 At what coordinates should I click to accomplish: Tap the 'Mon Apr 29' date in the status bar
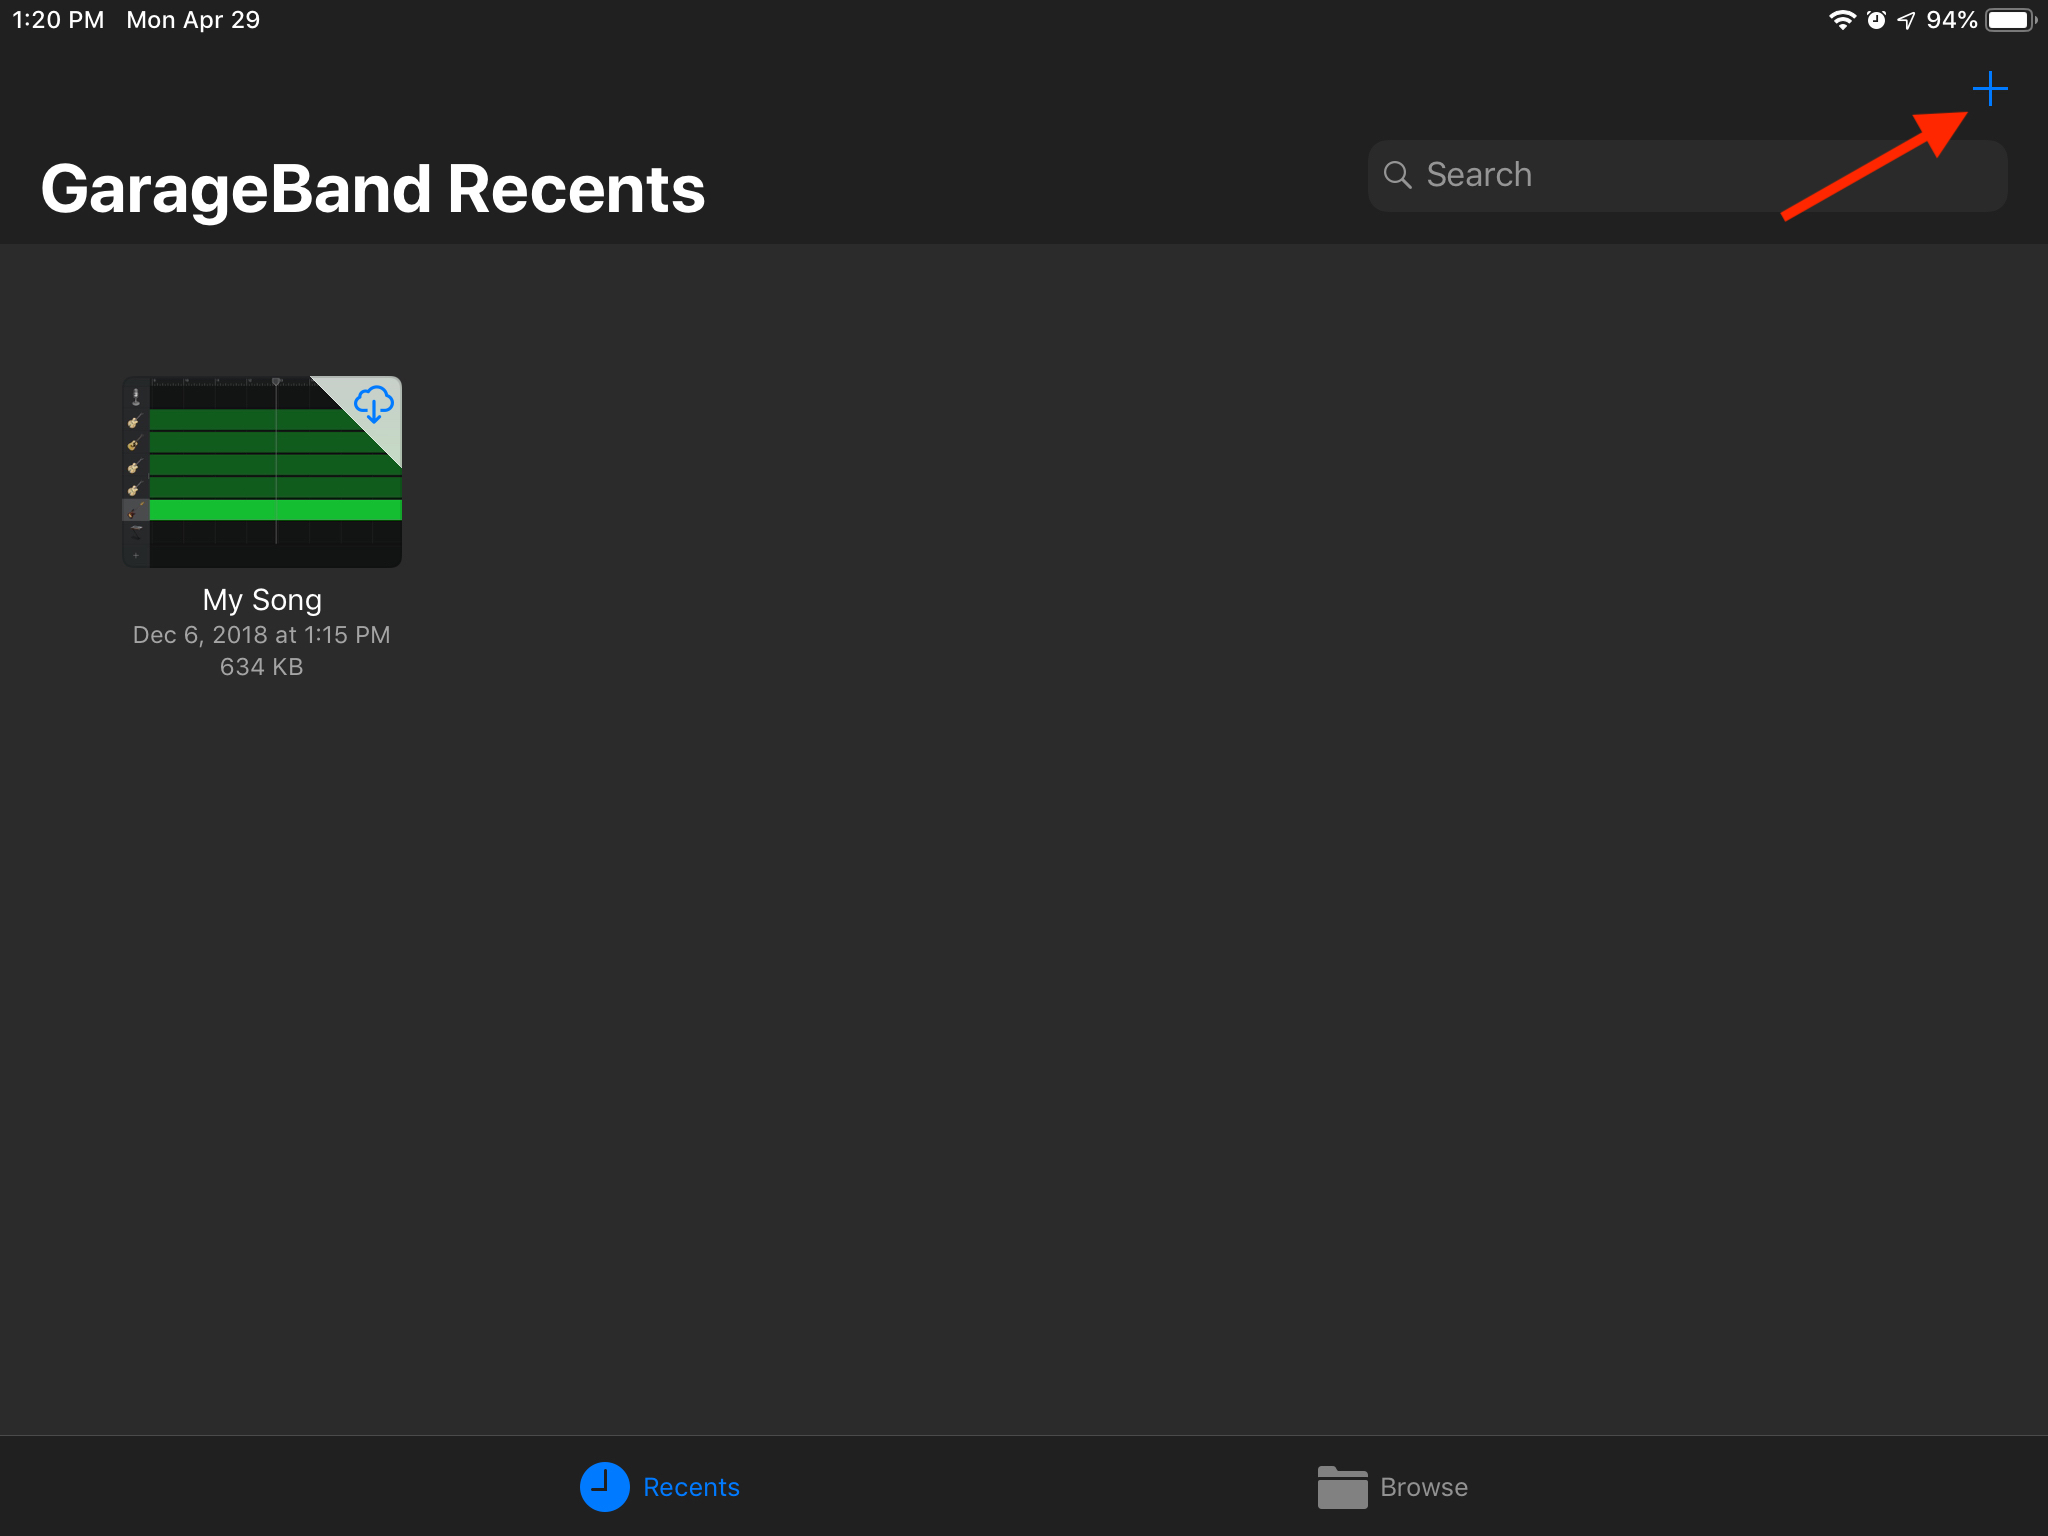(193, 20)
